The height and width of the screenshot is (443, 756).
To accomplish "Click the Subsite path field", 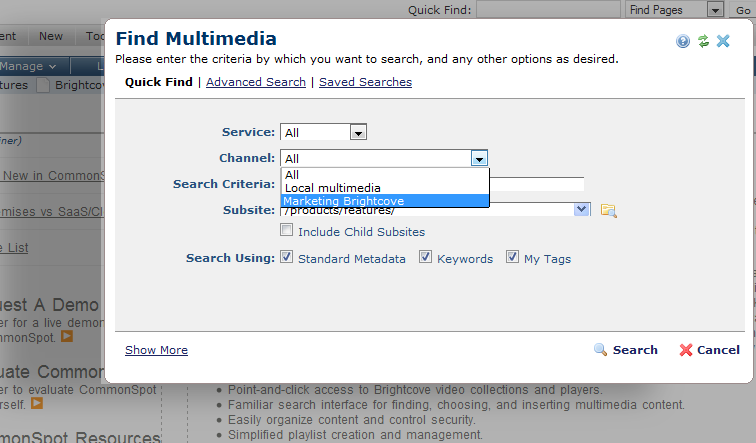I will [427, 211].
